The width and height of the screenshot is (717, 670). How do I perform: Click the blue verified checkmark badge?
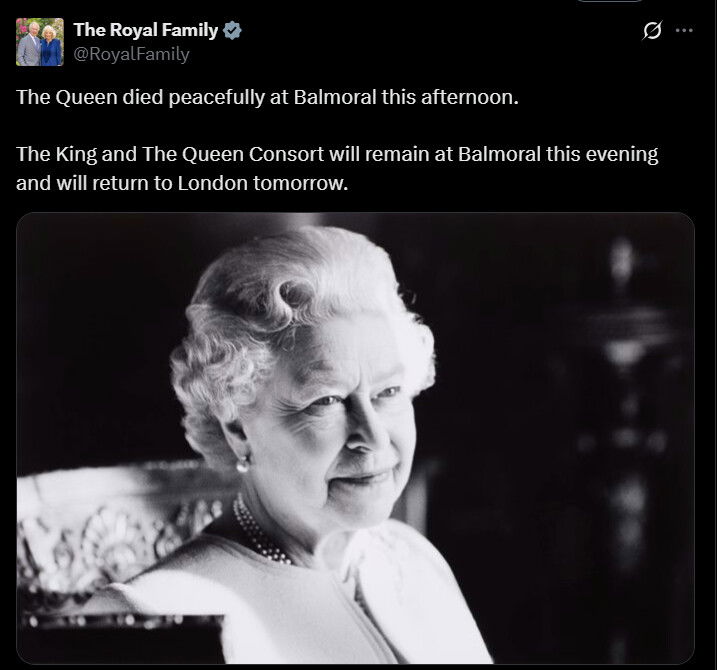point(232,30)
